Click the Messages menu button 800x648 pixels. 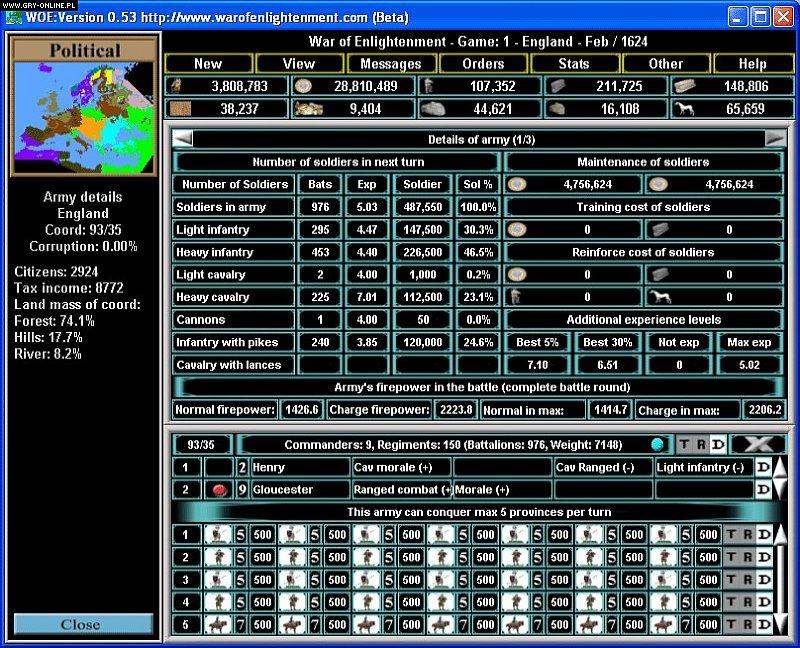(391, 63)
